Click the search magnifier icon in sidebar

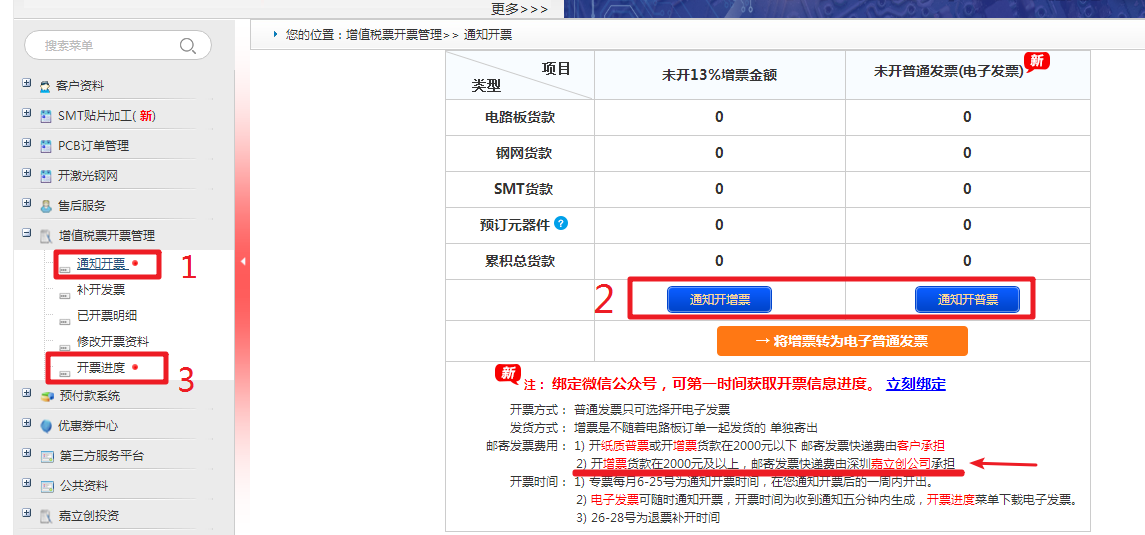pos(187,46)
